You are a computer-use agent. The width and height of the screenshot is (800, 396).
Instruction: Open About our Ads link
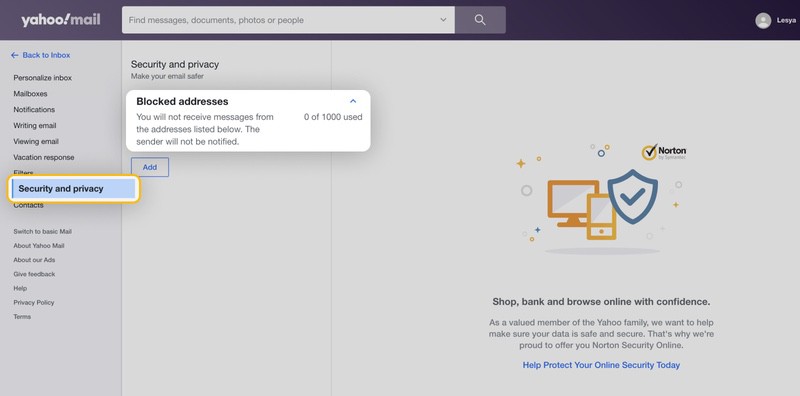click(x=34, y=260)
